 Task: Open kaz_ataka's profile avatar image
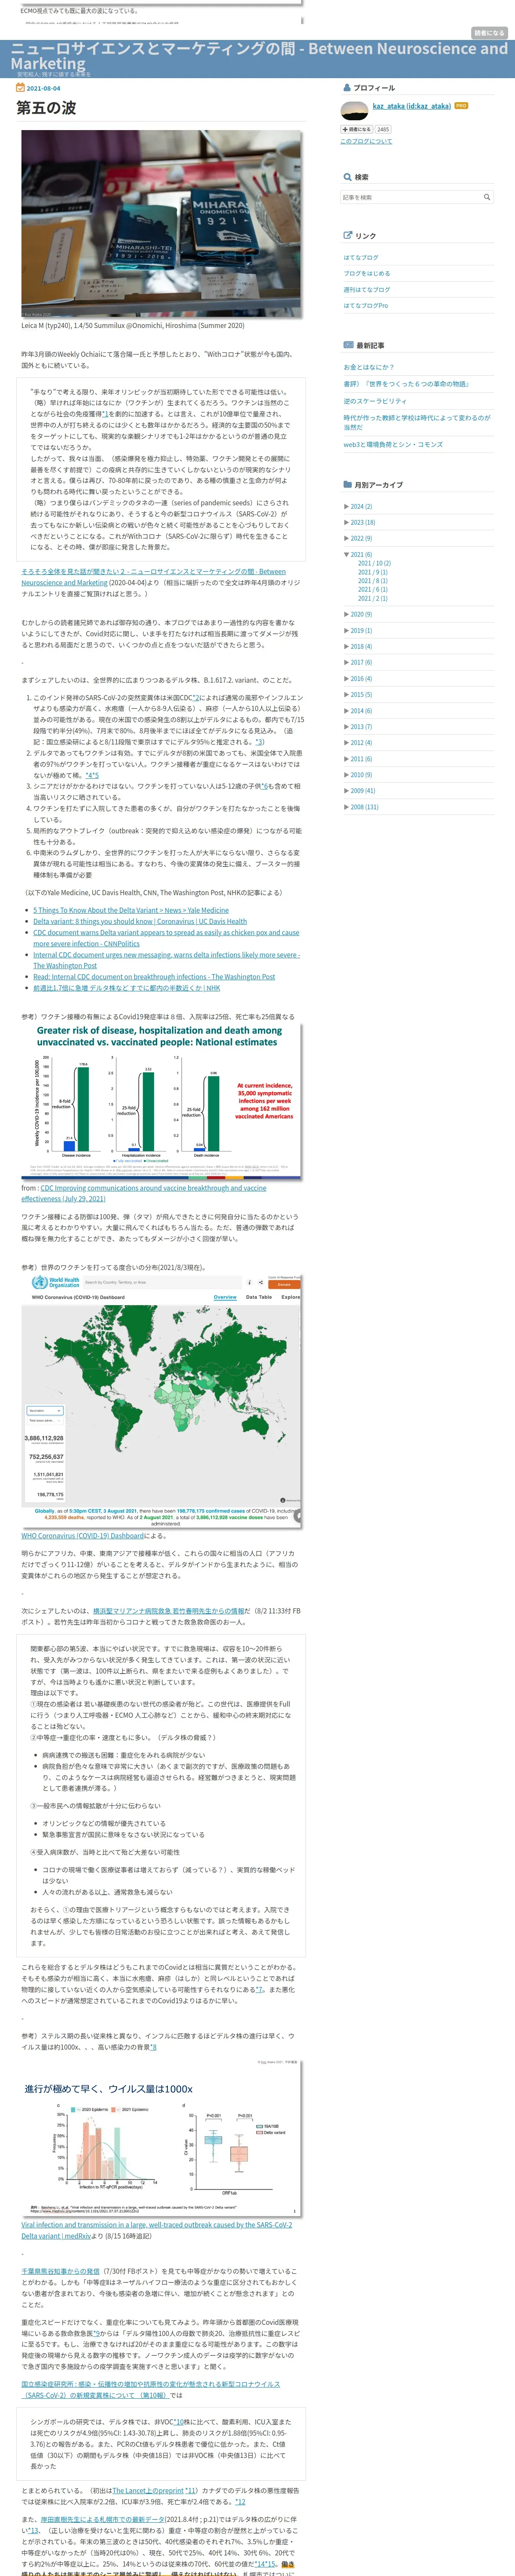click(354, 111)
